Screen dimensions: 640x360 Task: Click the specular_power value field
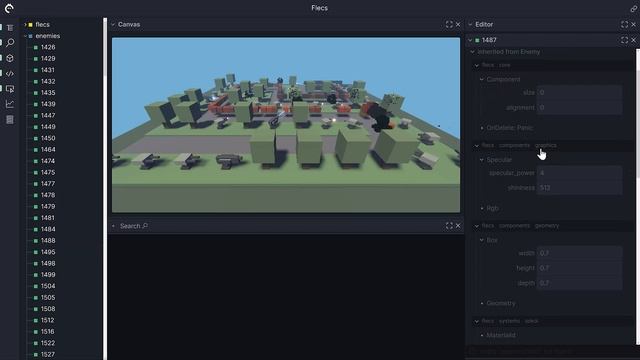(x=580, y=173)
